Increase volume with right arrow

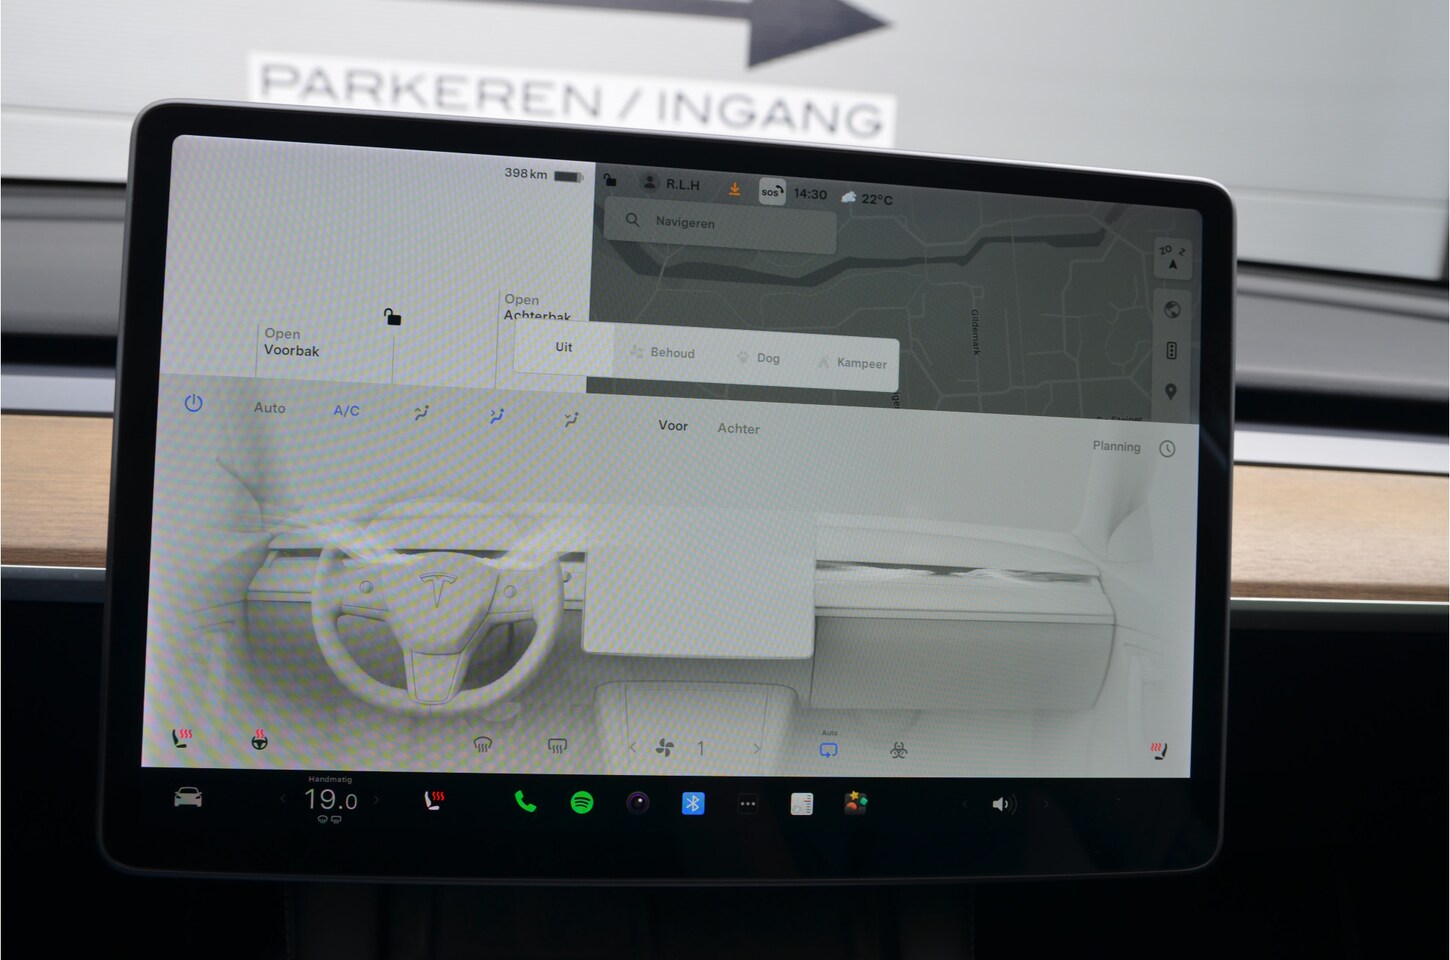[1046, 803]
